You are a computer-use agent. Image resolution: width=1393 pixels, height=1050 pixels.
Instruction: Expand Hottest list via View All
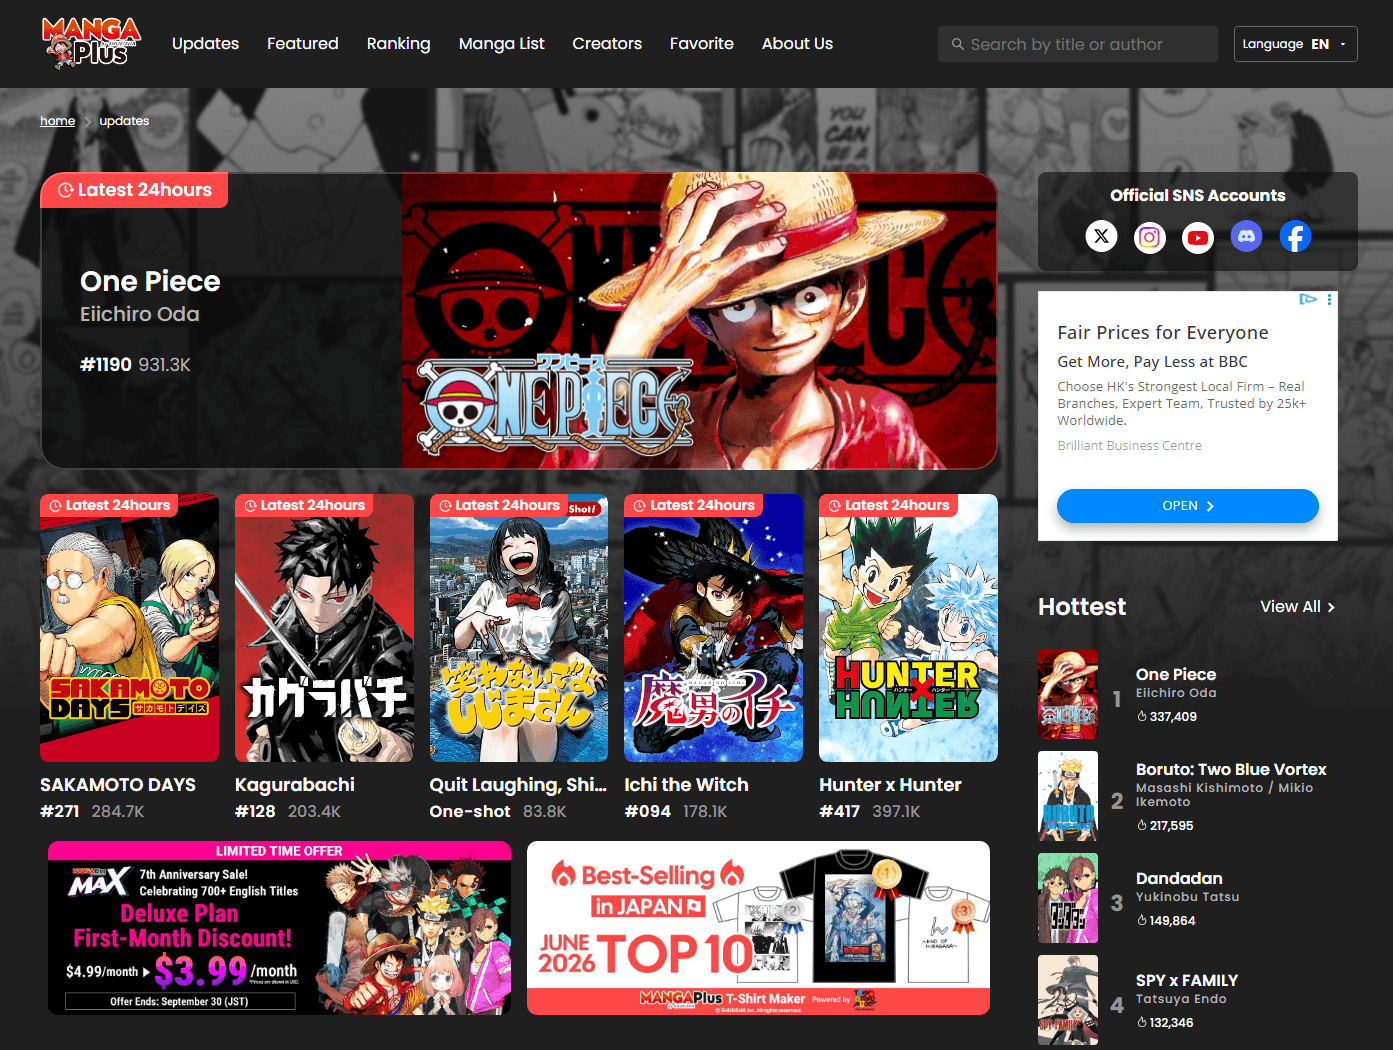click(x=1297, y=607)
